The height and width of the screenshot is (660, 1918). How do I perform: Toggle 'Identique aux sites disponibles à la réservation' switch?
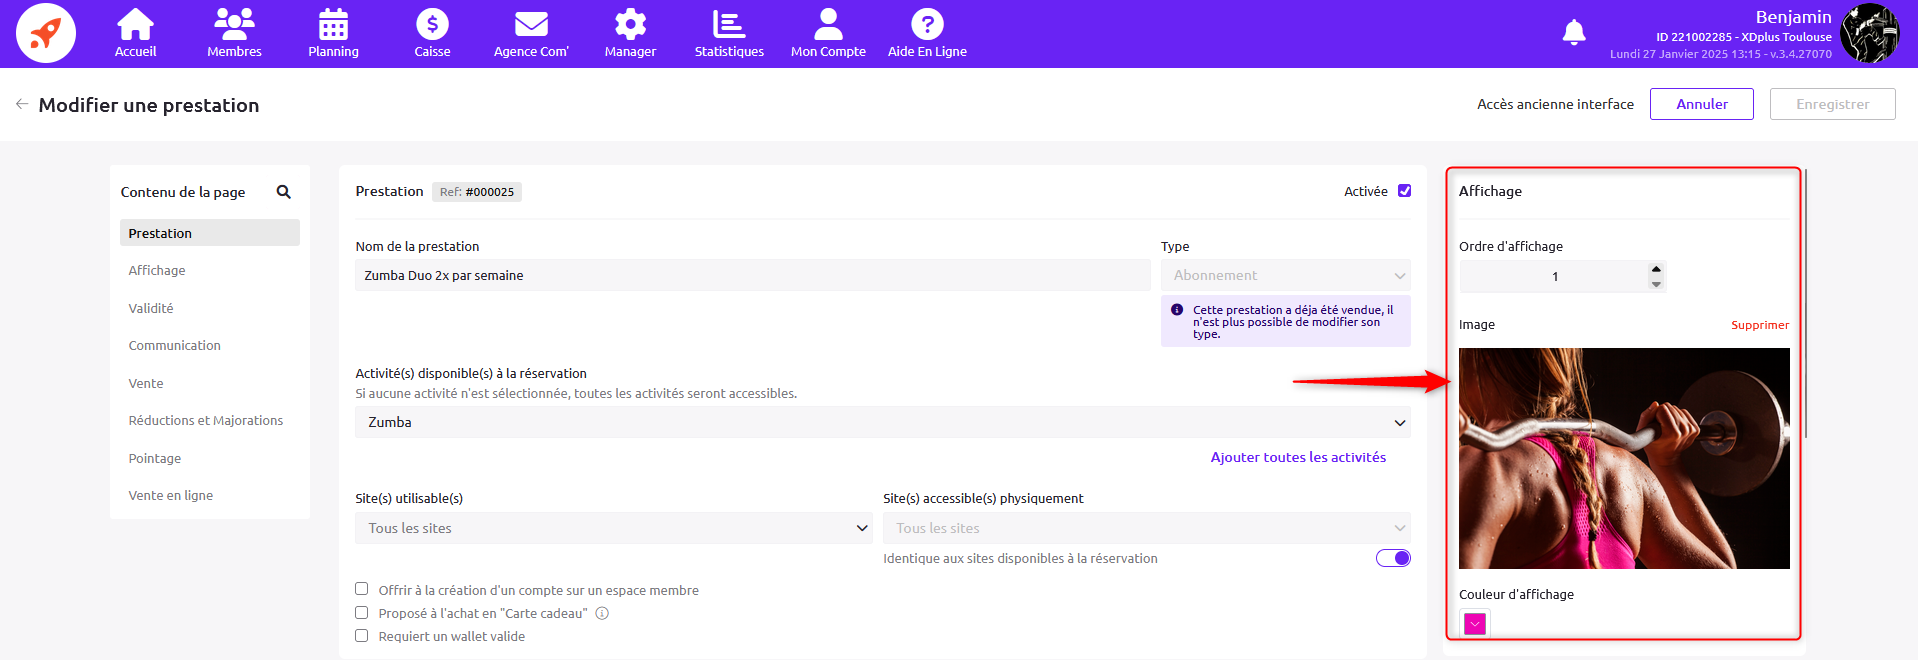pyautogui.click(x=1392, y=558)
